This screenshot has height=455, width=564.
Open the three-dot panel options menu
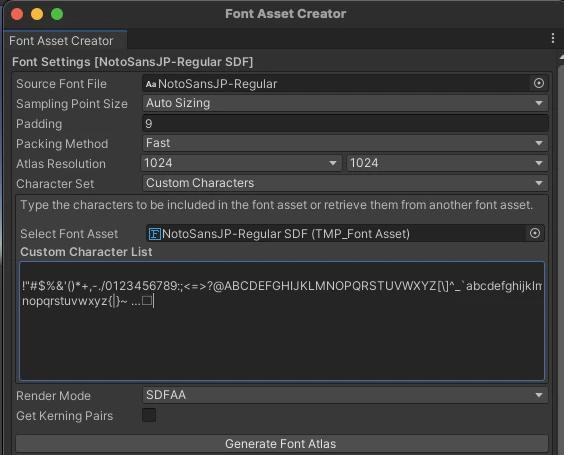click(x=552, y=38)
